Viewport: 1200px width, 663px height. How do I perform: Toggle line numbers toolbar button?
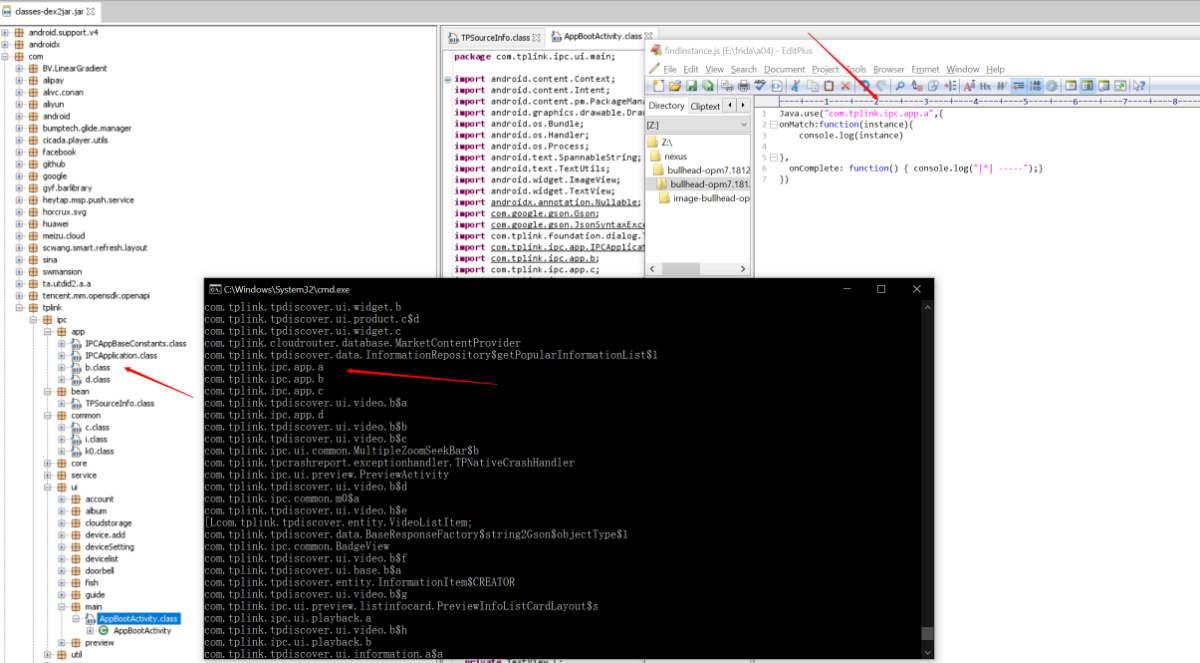point(1035,86)
